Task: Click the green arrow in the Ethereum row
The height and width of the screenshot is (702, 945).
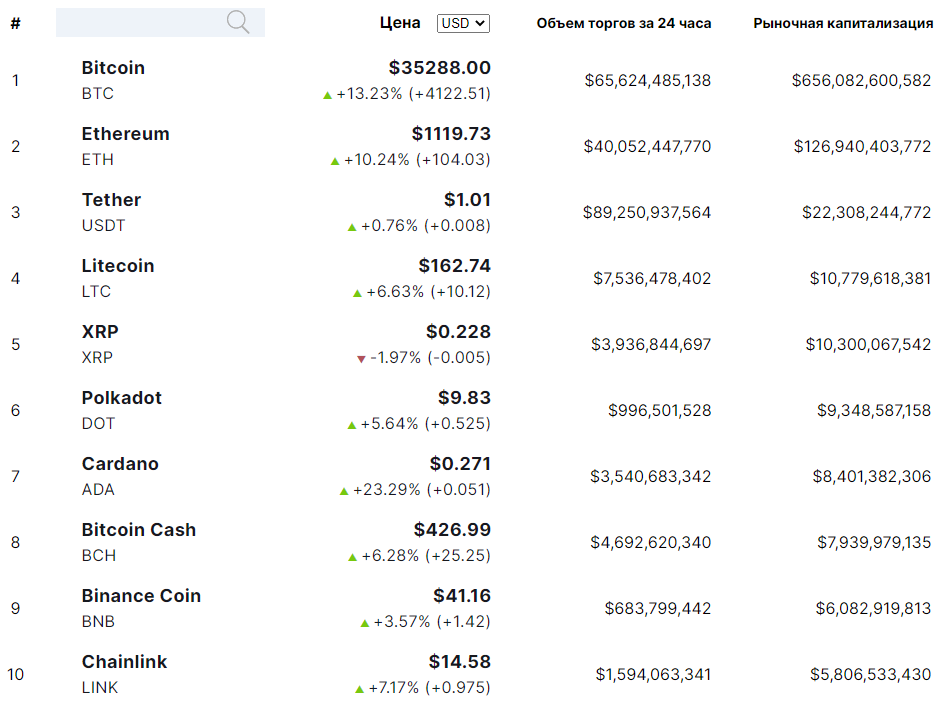Action: pos(335,161)
